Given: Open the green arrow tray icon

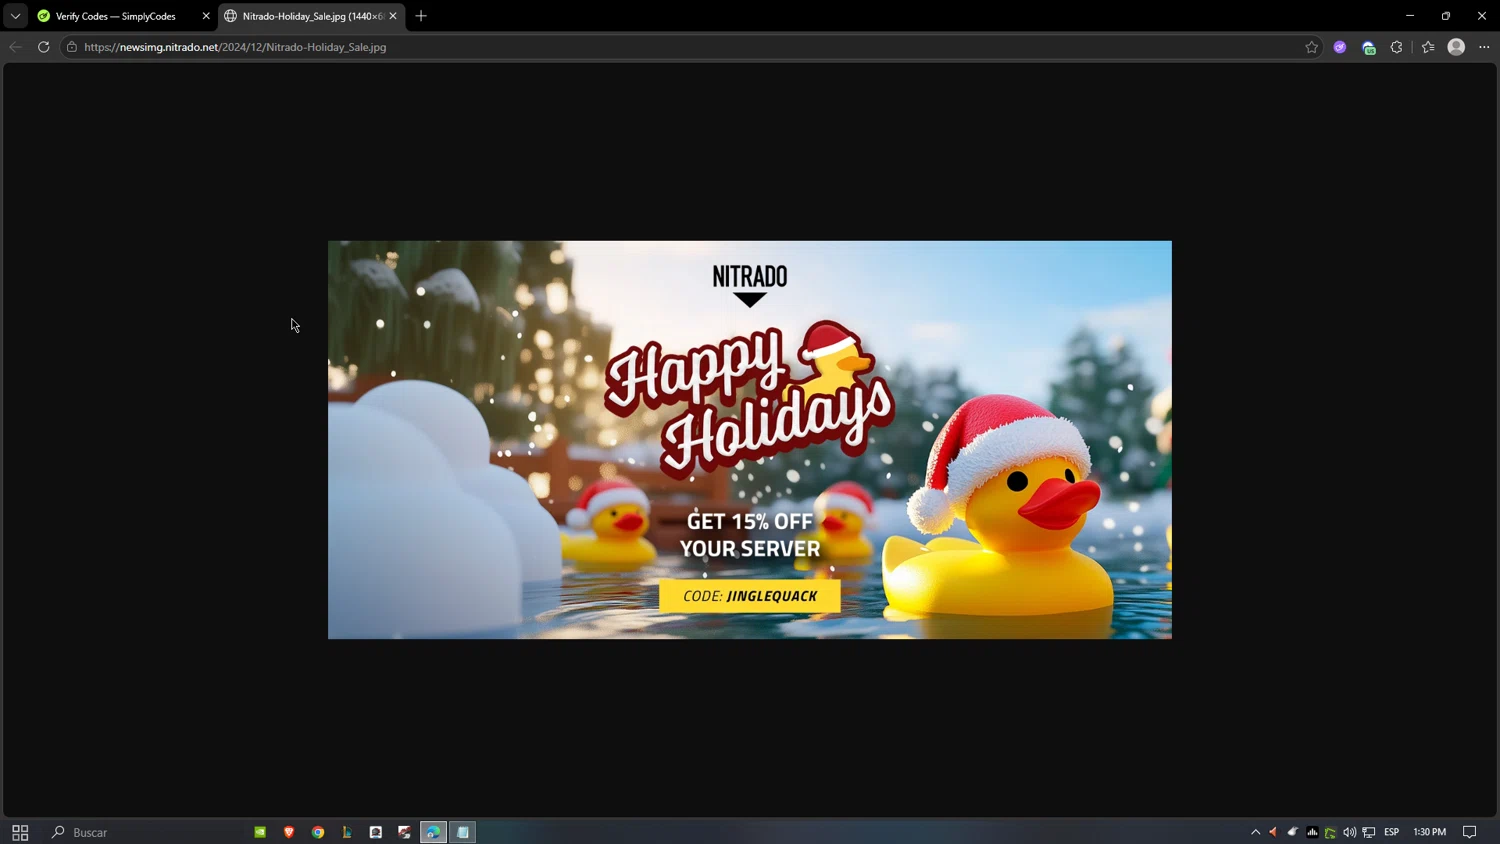Looking at the screenshot, I should pos(1330,832).
